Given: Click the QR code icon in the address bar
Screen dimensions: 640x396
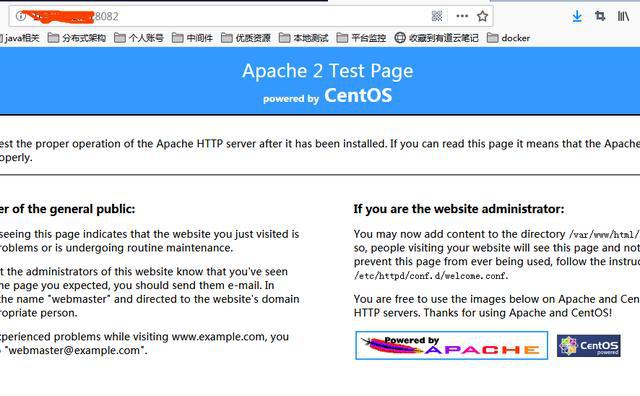Looking at the screenshot, I should [437, 16].
